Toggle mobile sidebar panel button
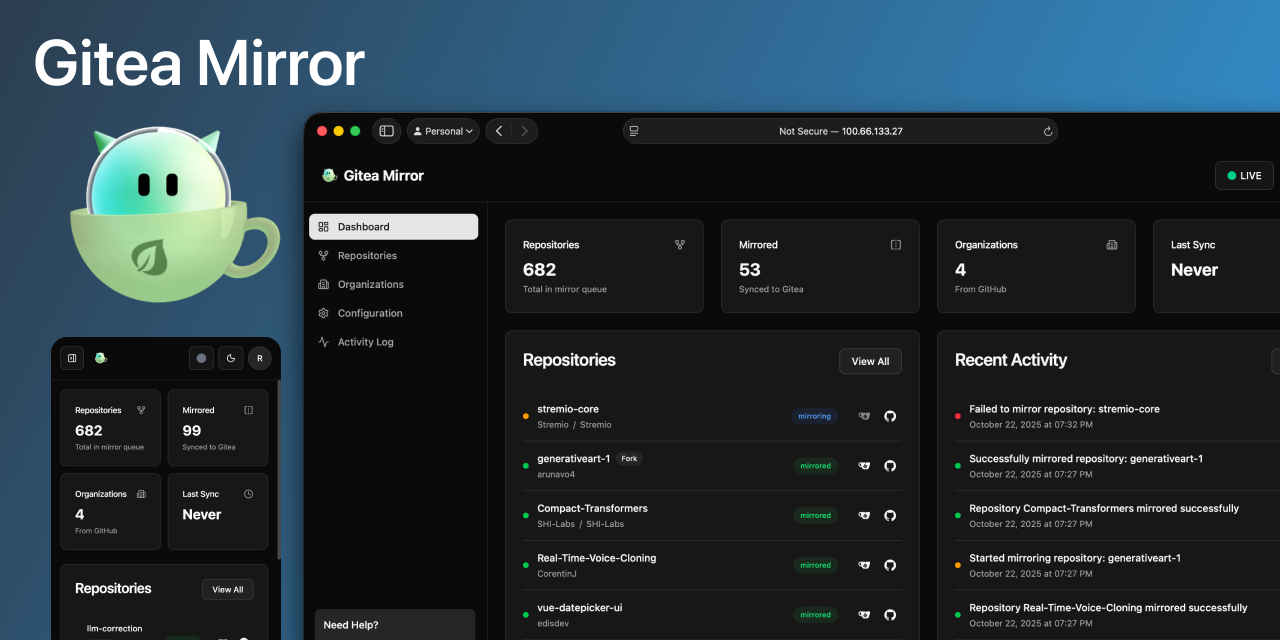This screenshot has height=640, width=1280. click(x=72, y=358)
